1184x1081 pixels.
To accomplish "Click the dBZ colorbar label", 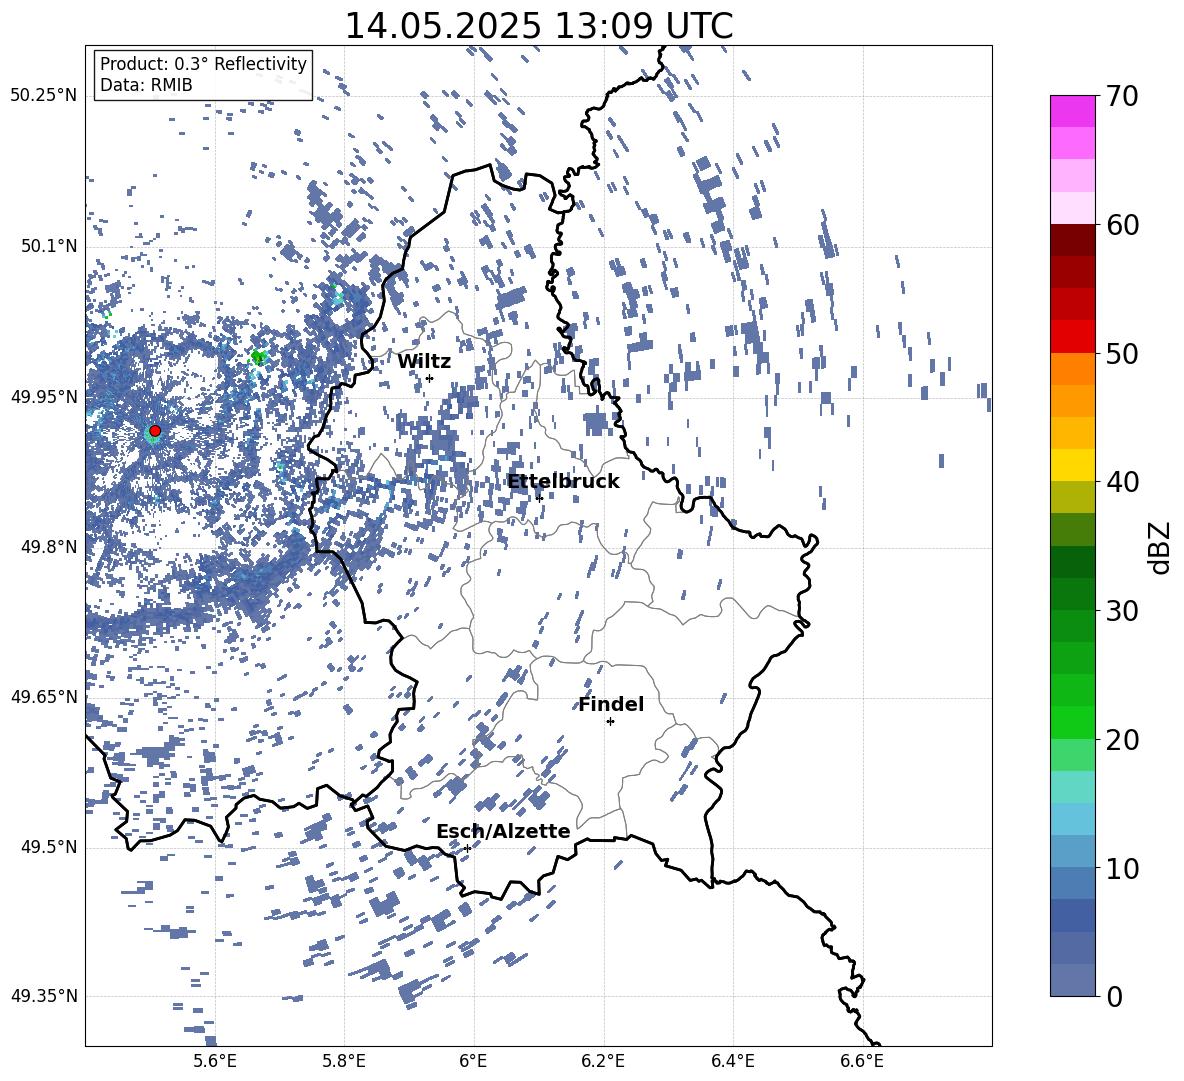I will (x=1161, y=547).
